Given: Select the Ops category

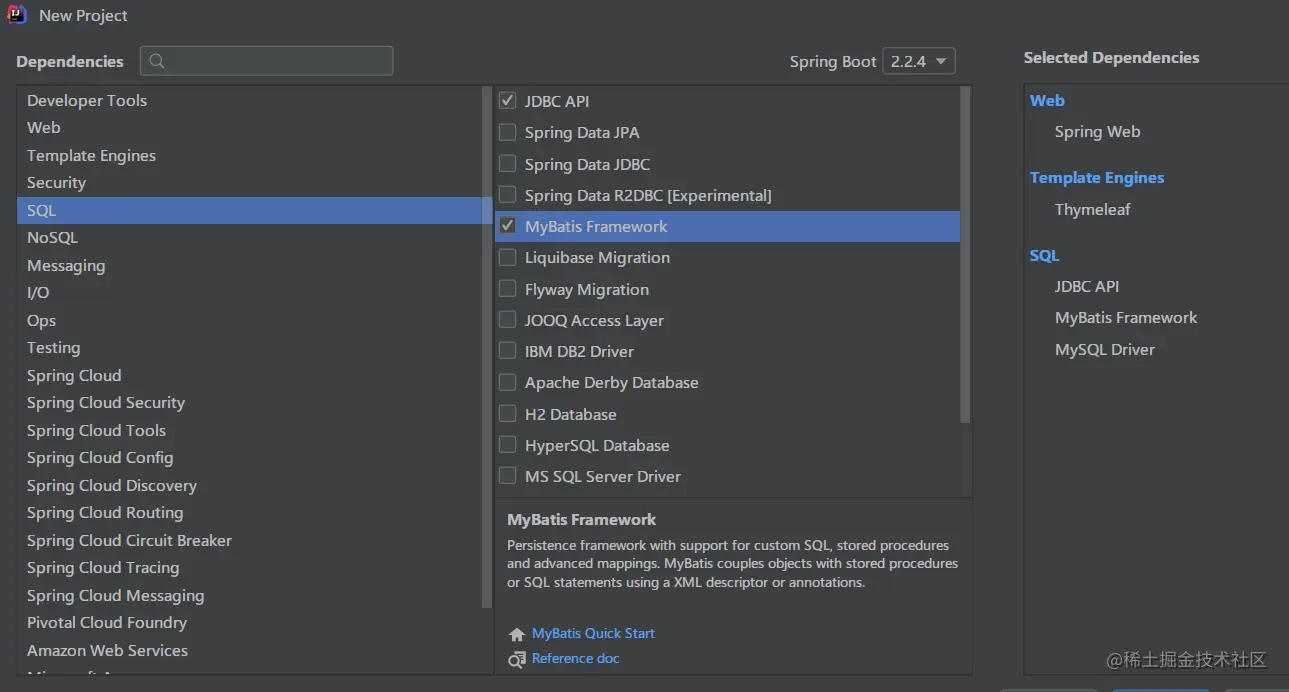Looking at the screenshot, I should coord(250,320).
